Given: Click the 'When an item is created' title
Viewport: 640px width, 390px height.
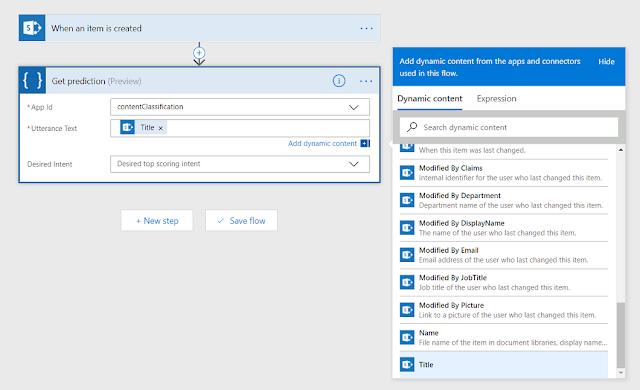Looking at the screenshot, I should (x=96, y=29).
